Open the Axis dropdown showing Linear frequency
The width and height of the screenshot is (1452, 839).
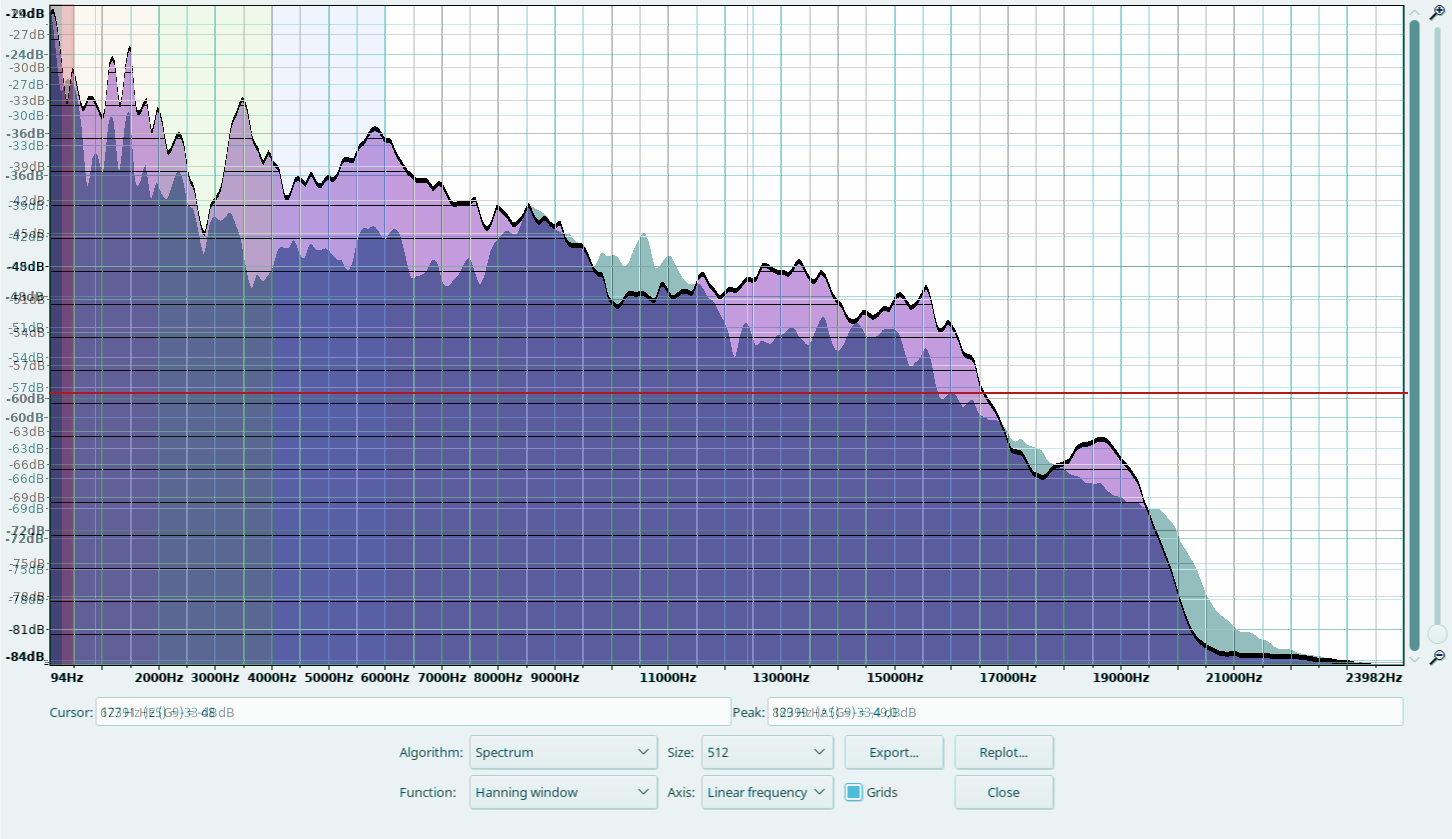pyautogui.click(x=767, y=792)
